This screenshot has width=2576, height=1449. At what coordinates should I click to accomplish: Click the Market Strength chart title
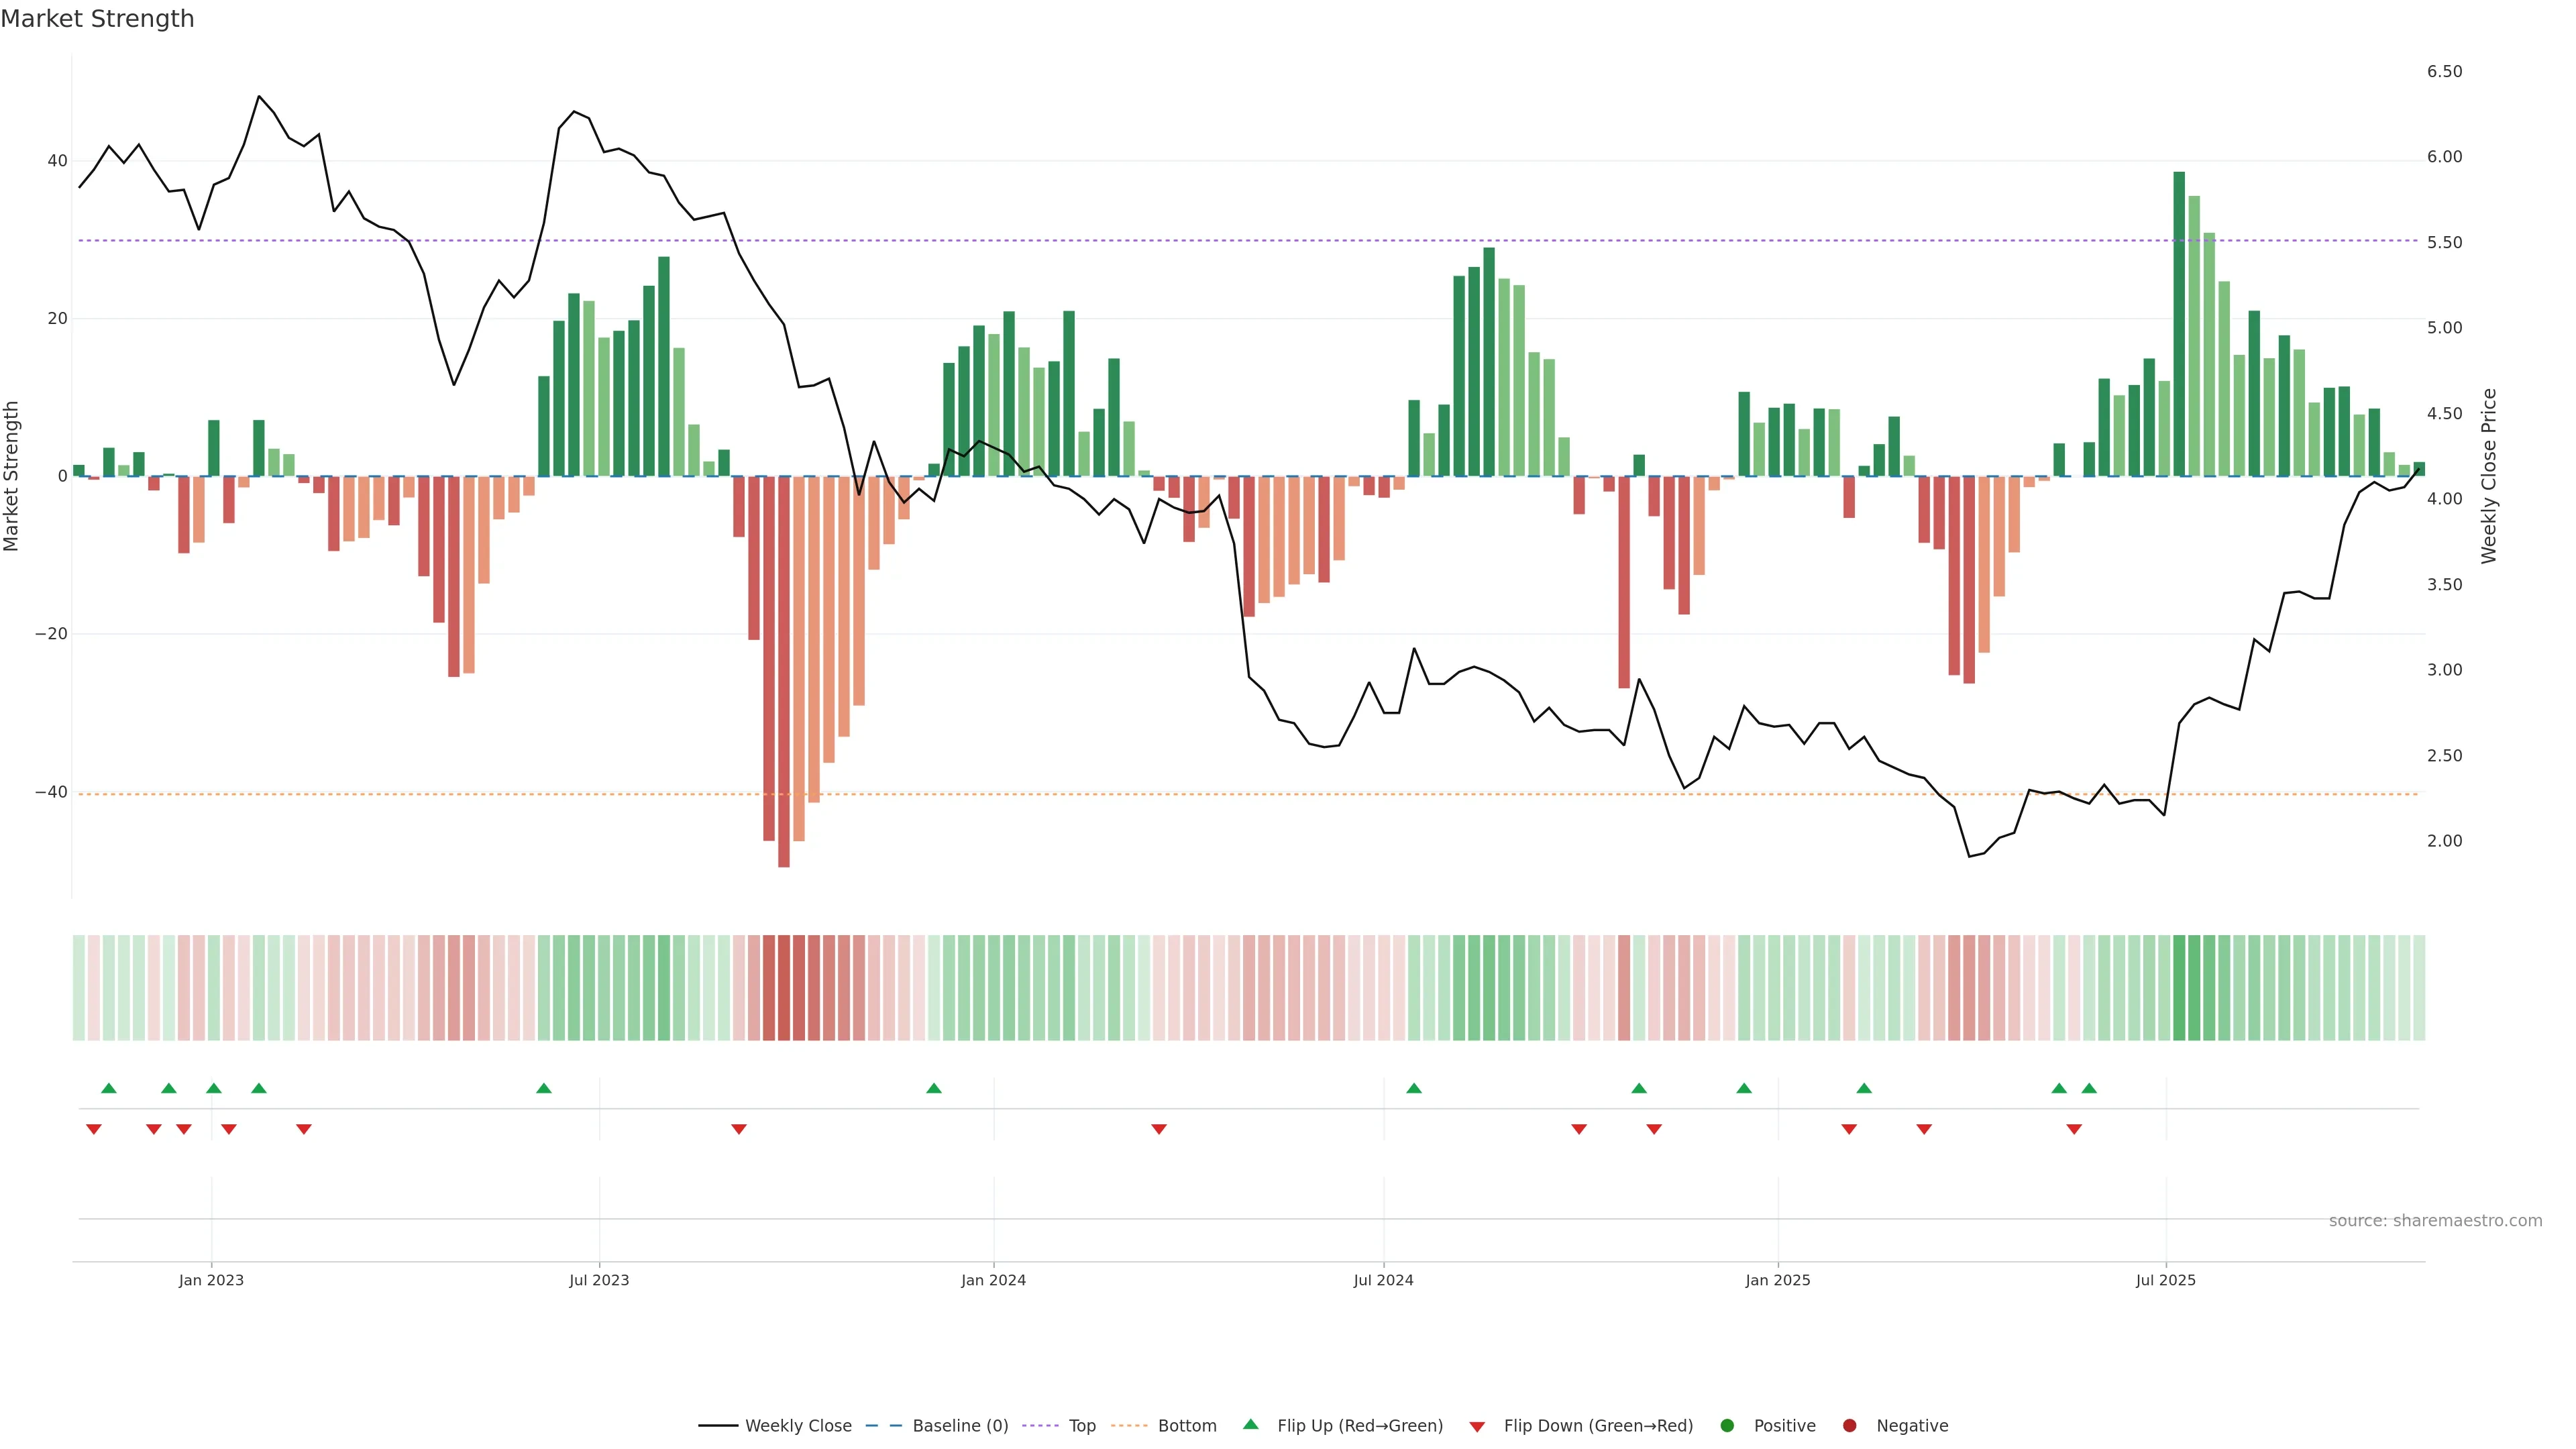[x=97, y=19]
